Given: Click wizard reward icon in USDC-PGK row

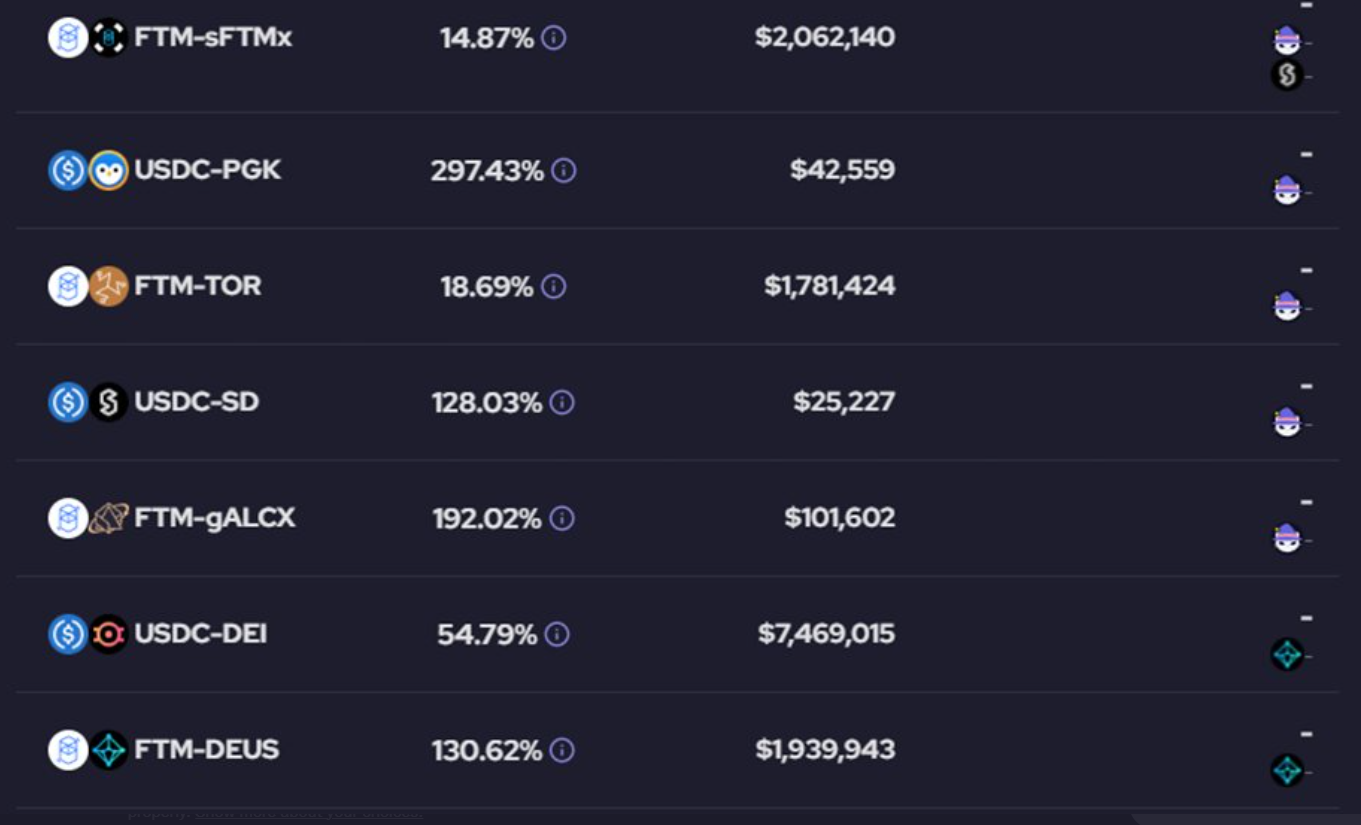Looking at the screenshot, I should 1287,190.
